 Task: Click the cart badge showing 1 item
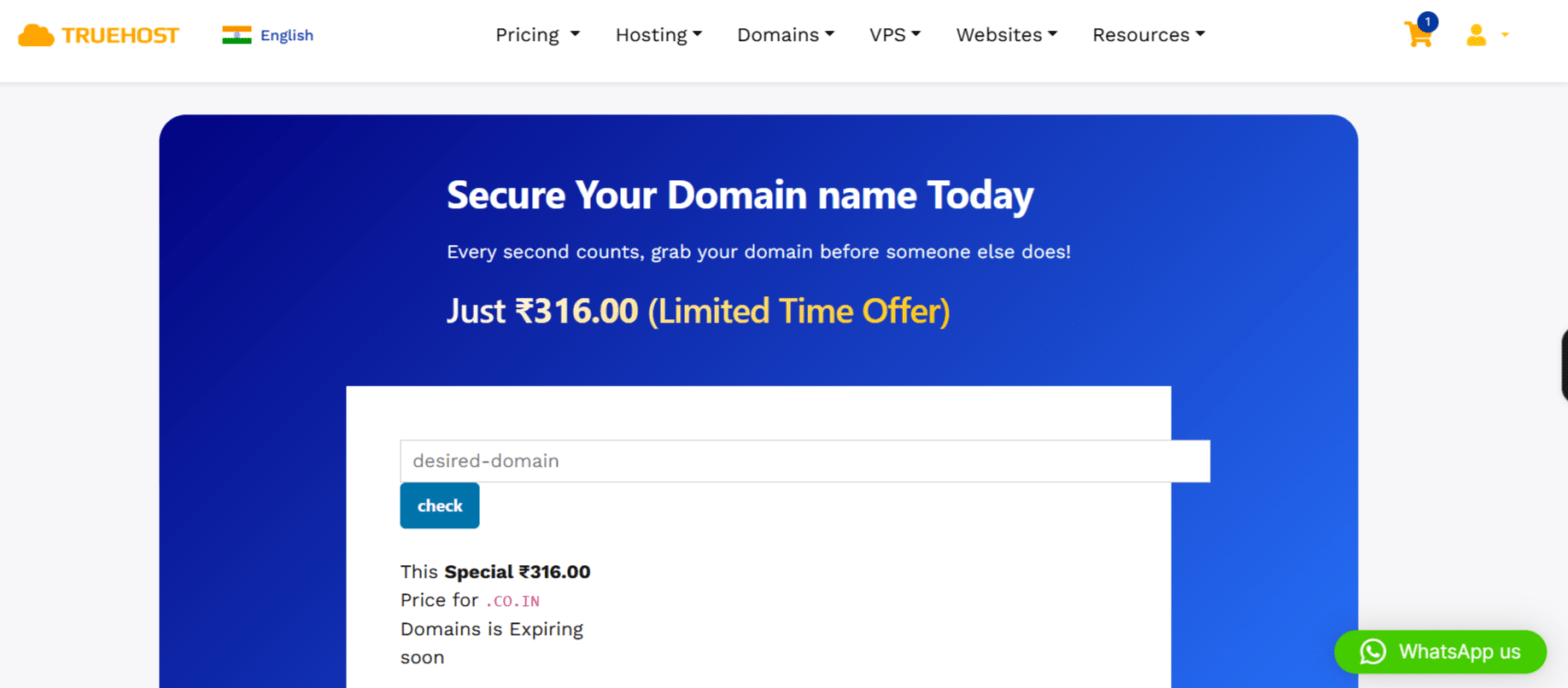point(1428,20)
